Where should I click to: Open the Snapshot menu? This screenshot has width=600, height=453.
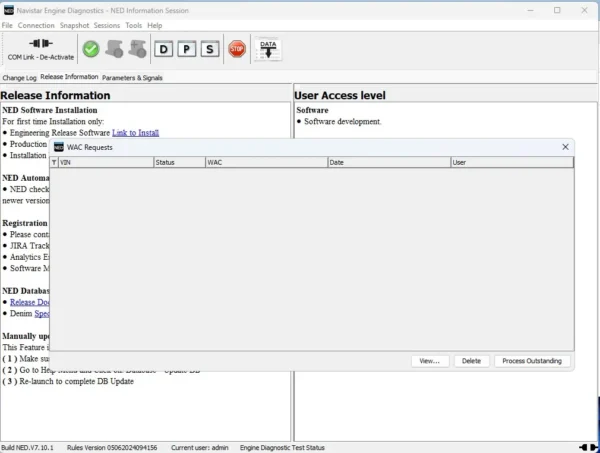pos(74,25)
